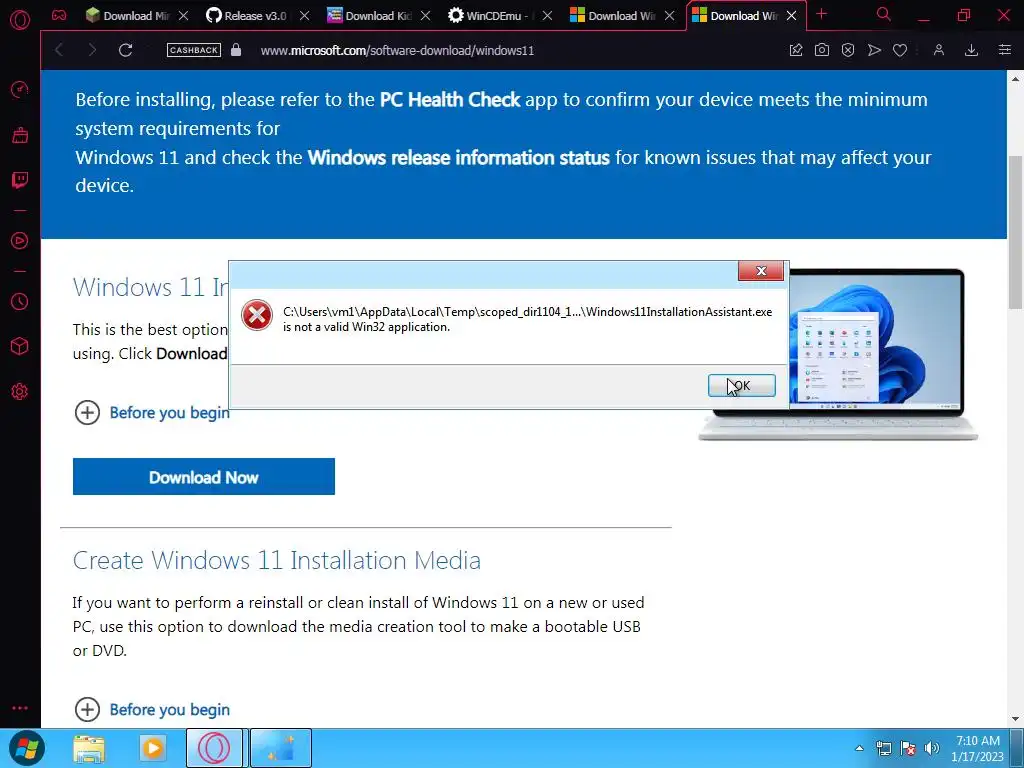Open Windows Media Player from taskbar
The image size is (1024, 768).
[x=153, y=748]
